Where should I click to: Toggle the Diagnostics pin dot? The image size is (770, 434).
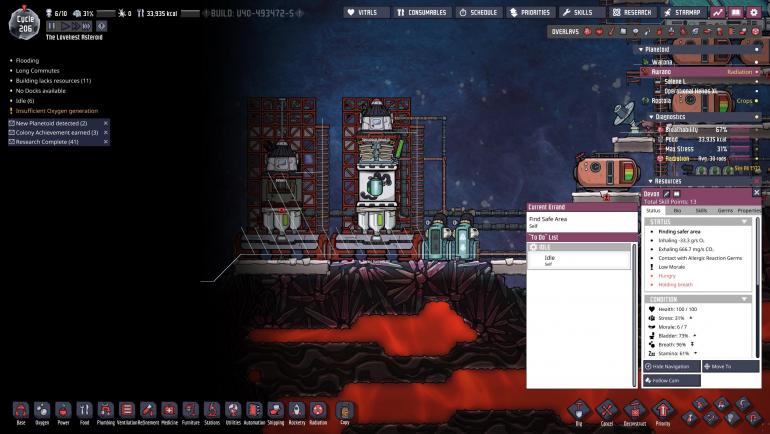point(757,117)
